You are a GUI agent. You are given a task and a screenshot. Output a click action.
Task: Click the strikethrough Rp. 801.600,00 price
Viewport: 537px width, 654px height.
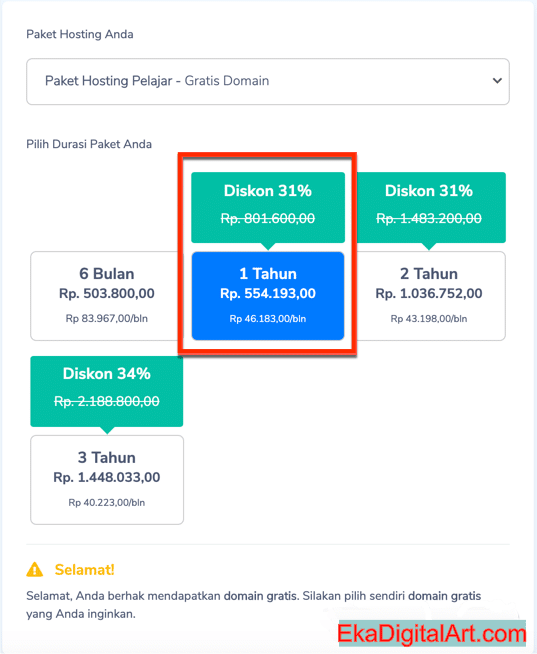coord(268,218)
